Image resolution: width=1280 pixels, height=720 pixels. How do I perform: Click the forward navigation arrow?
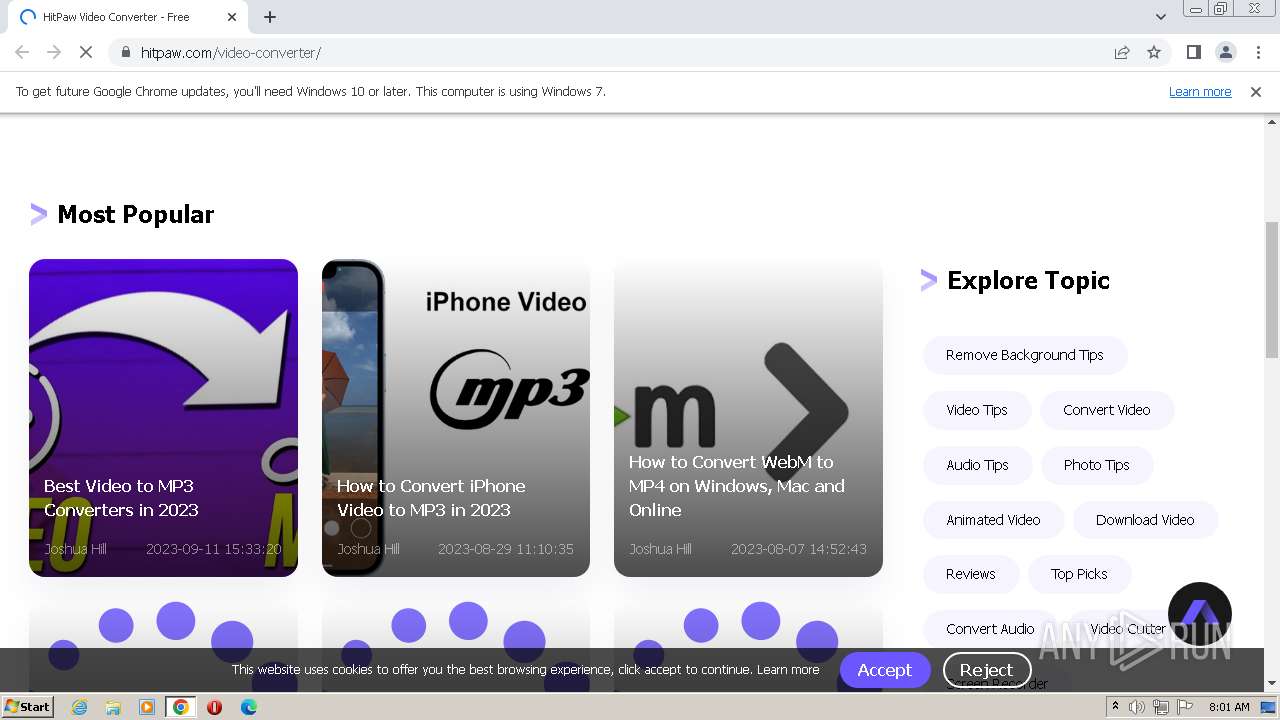[x=54, y=53]
